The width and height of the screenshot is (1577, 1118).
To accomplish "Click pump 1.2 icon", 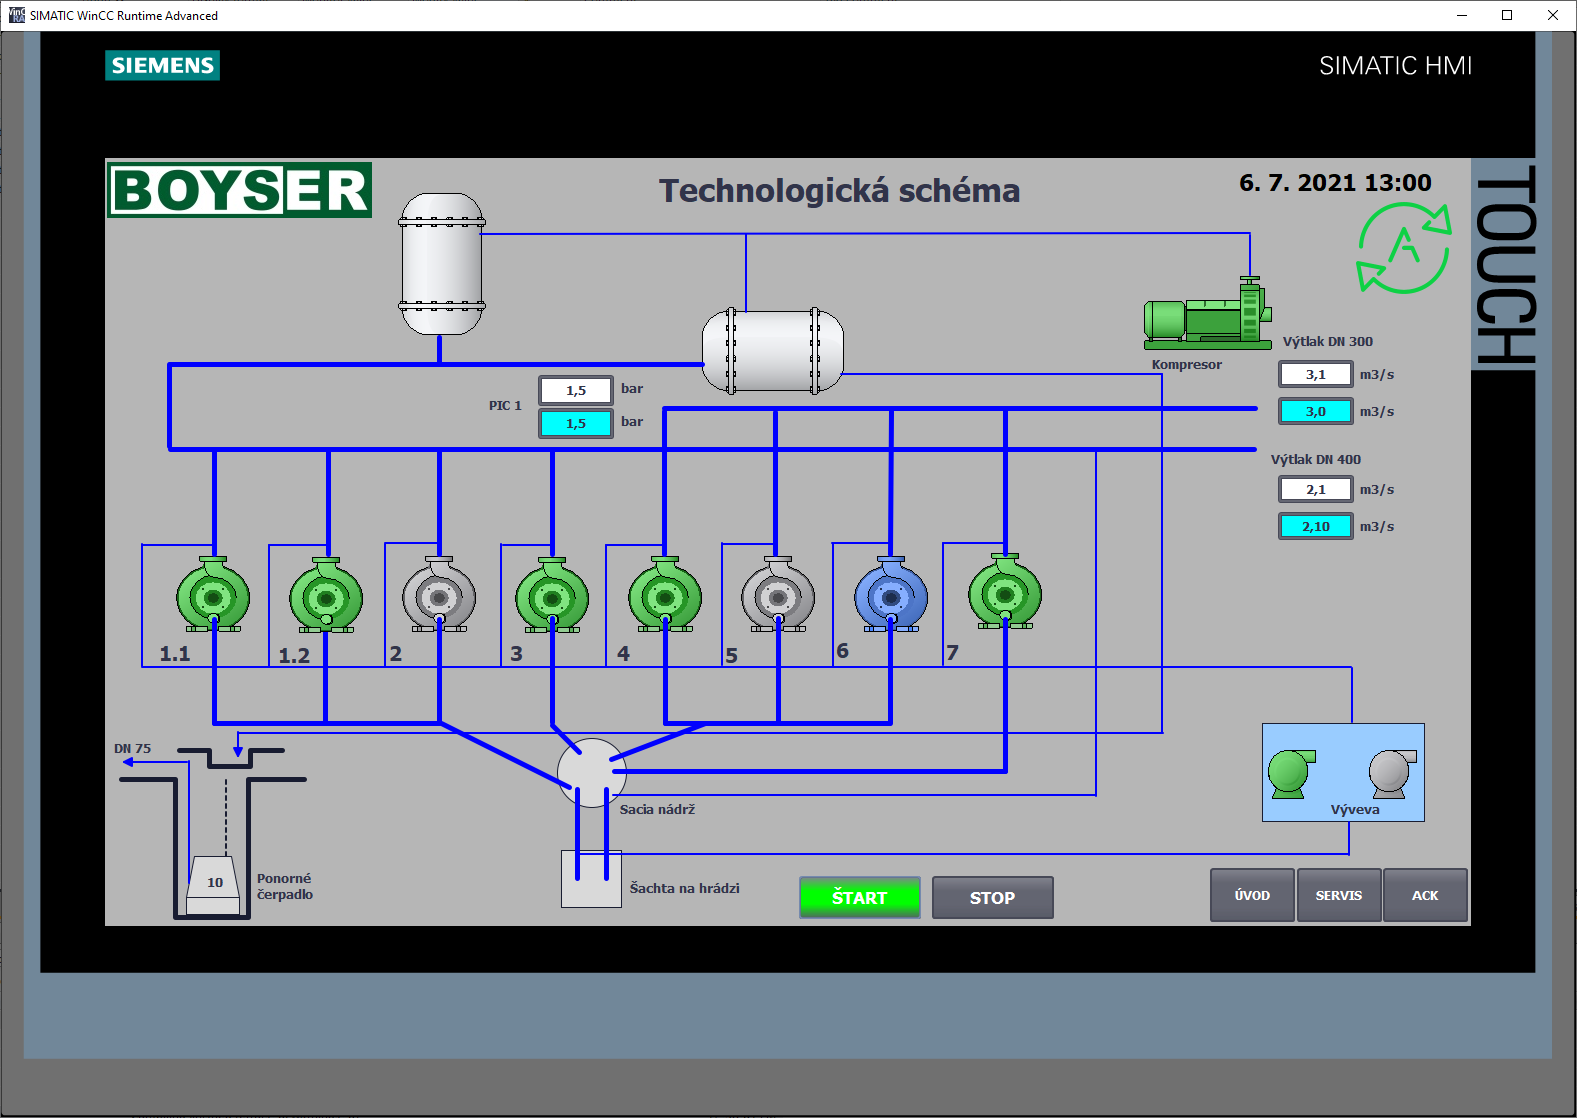I will [326, 596].
